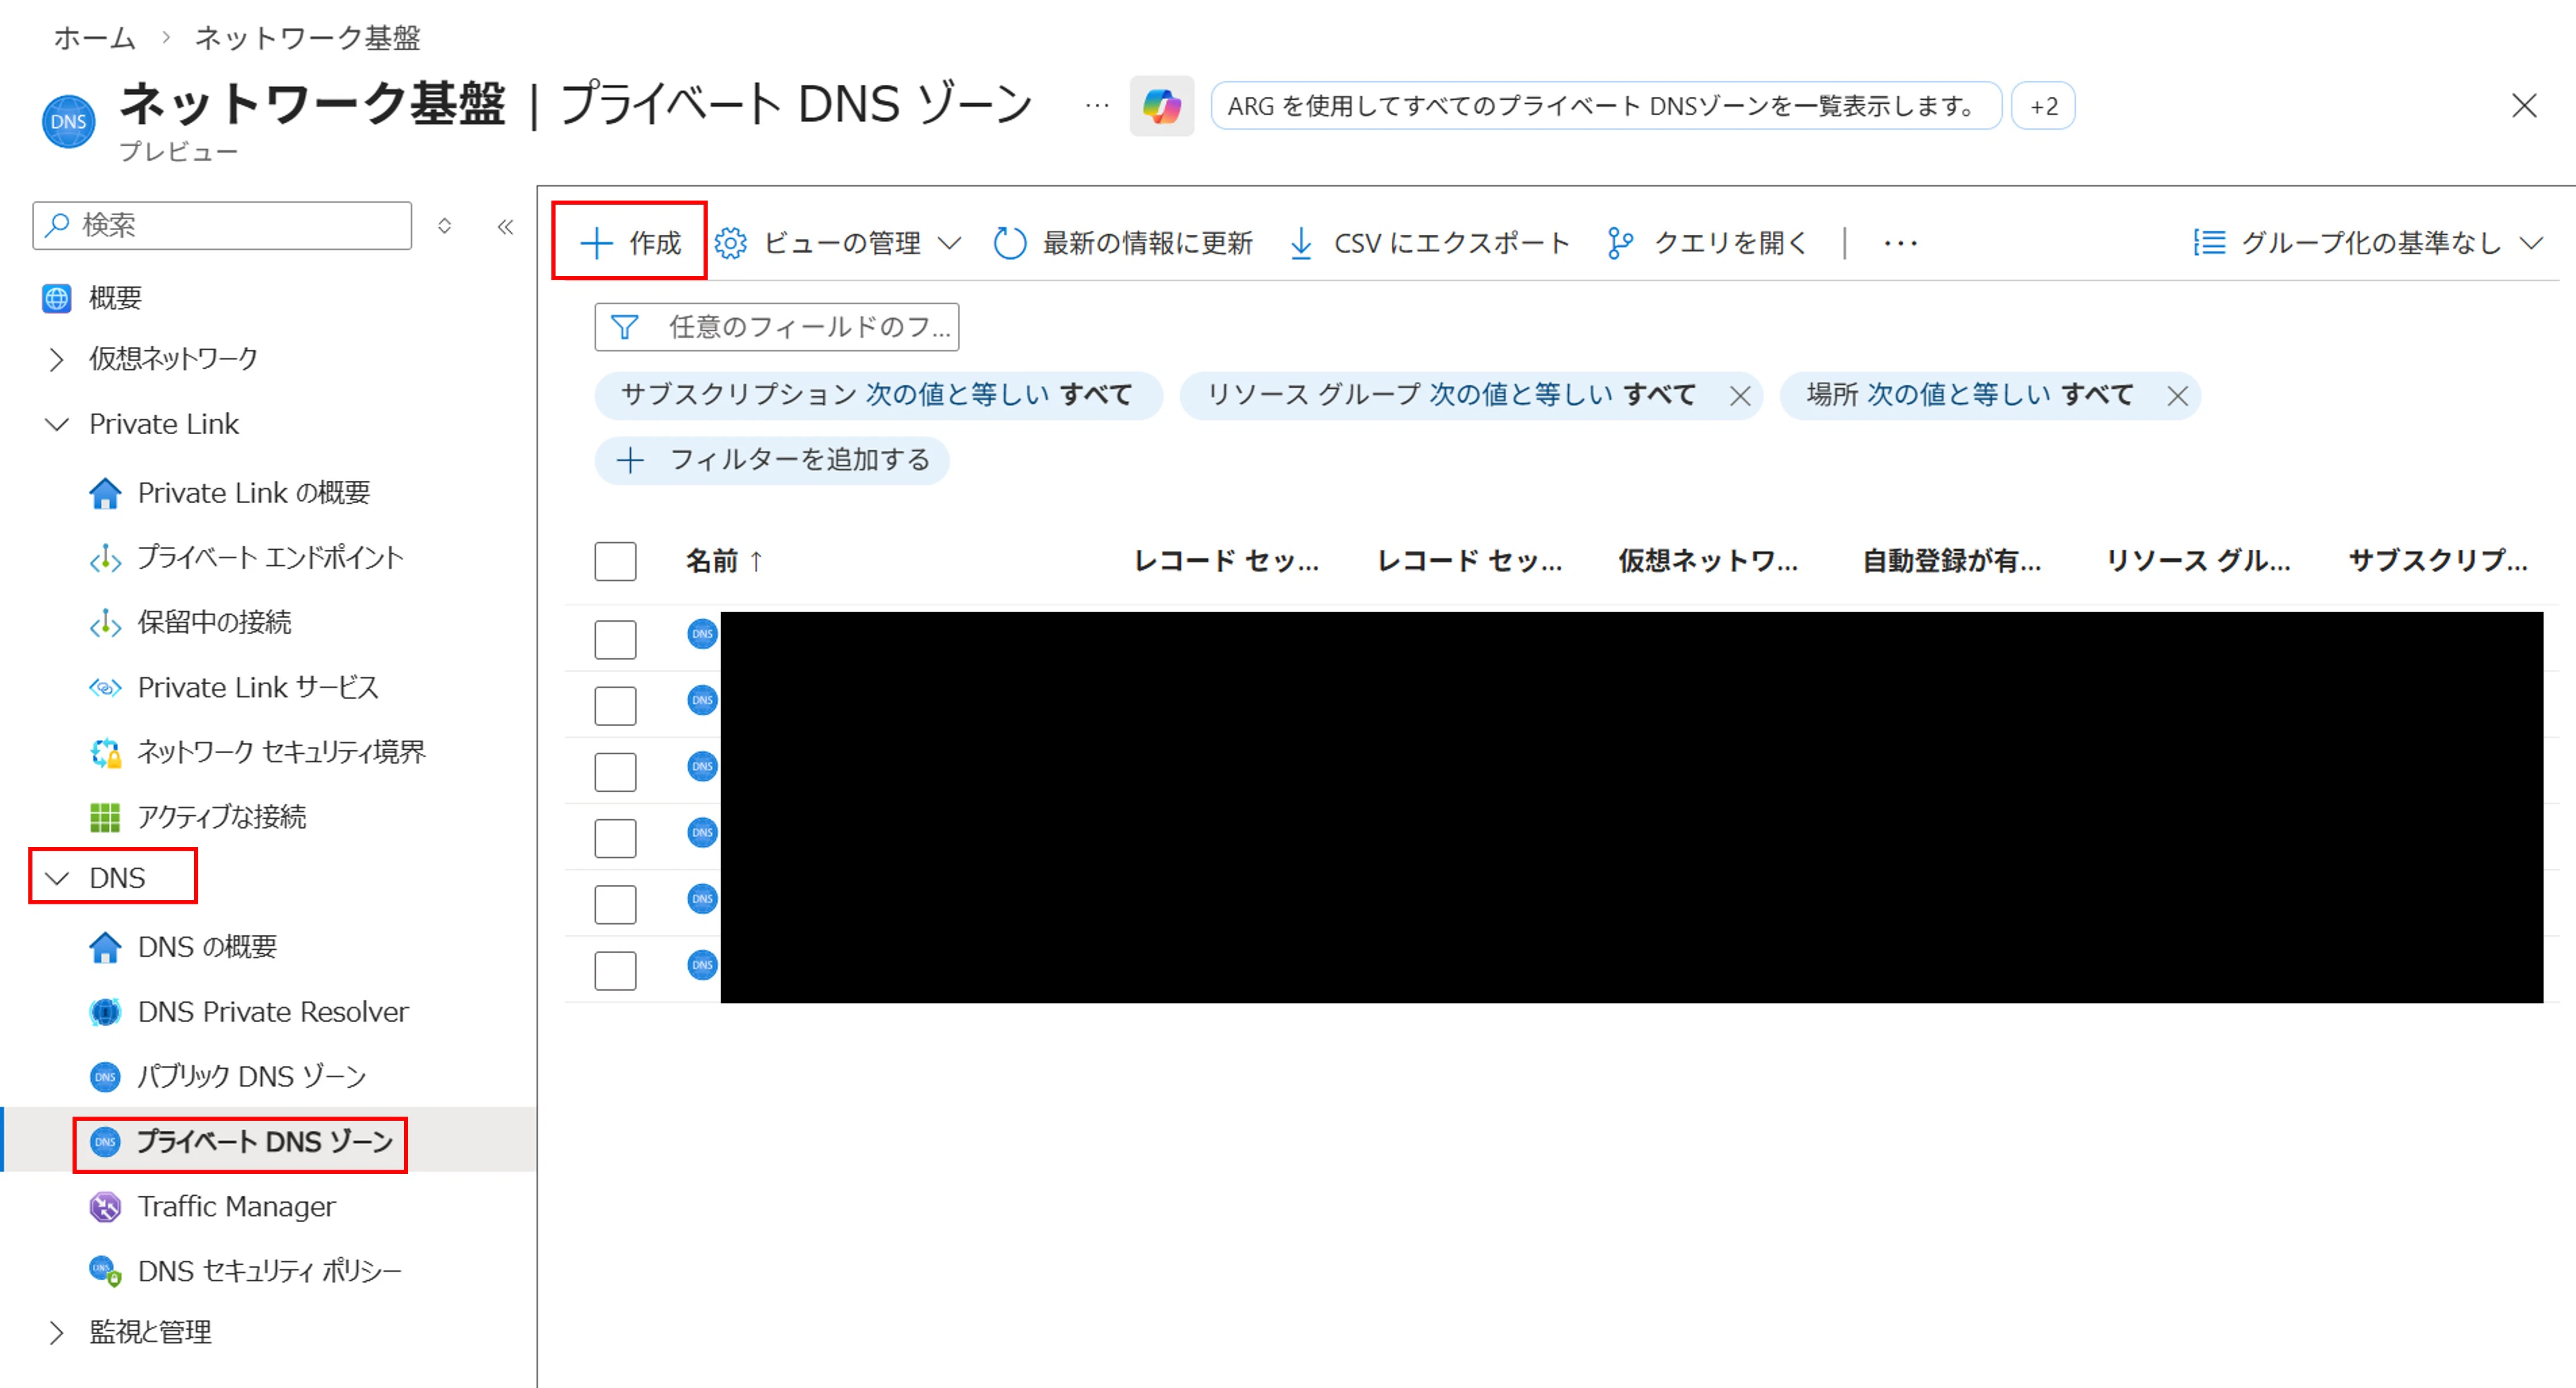Open Traffic Manager from the sidebar
The image size is (2576, 1388).
point(237,1207)
